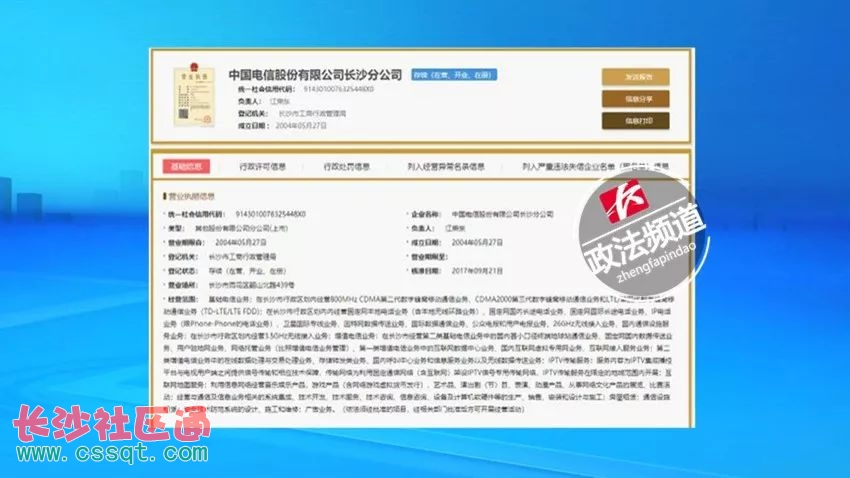Screen dimensions: 850x478
Task: Click the 营业执照信息 section heading
Action: click(x=191, y=196)
